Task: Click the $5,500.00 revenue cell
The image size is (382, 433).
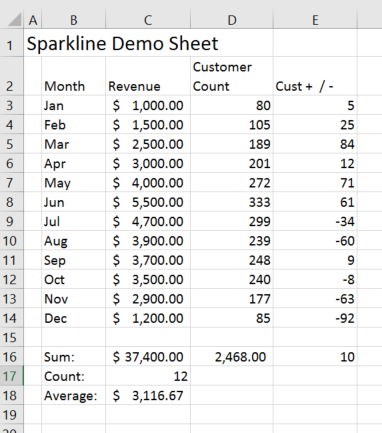Action: pos(148,202)
